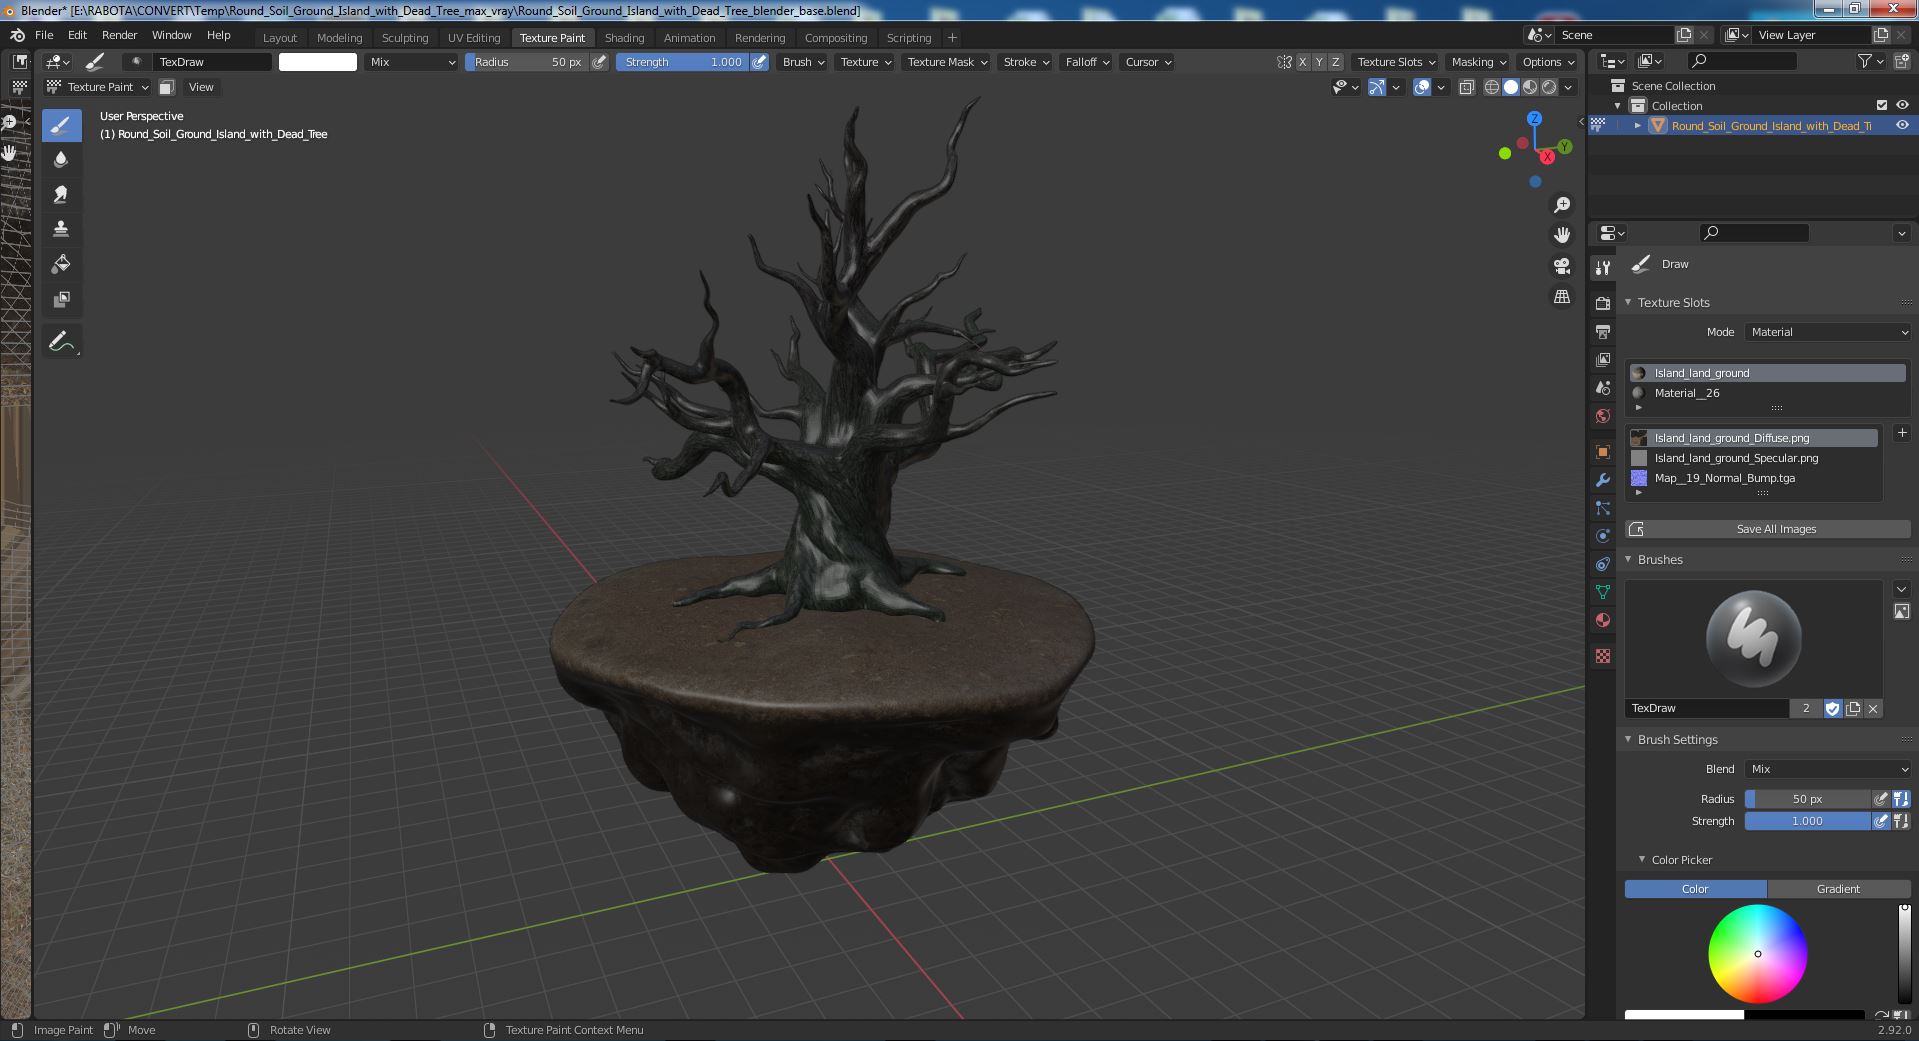Image resolution: width=1919 pixels, height=1041 pixels.
Task: Open the Object properties tab
Action: click(1603, 451)
